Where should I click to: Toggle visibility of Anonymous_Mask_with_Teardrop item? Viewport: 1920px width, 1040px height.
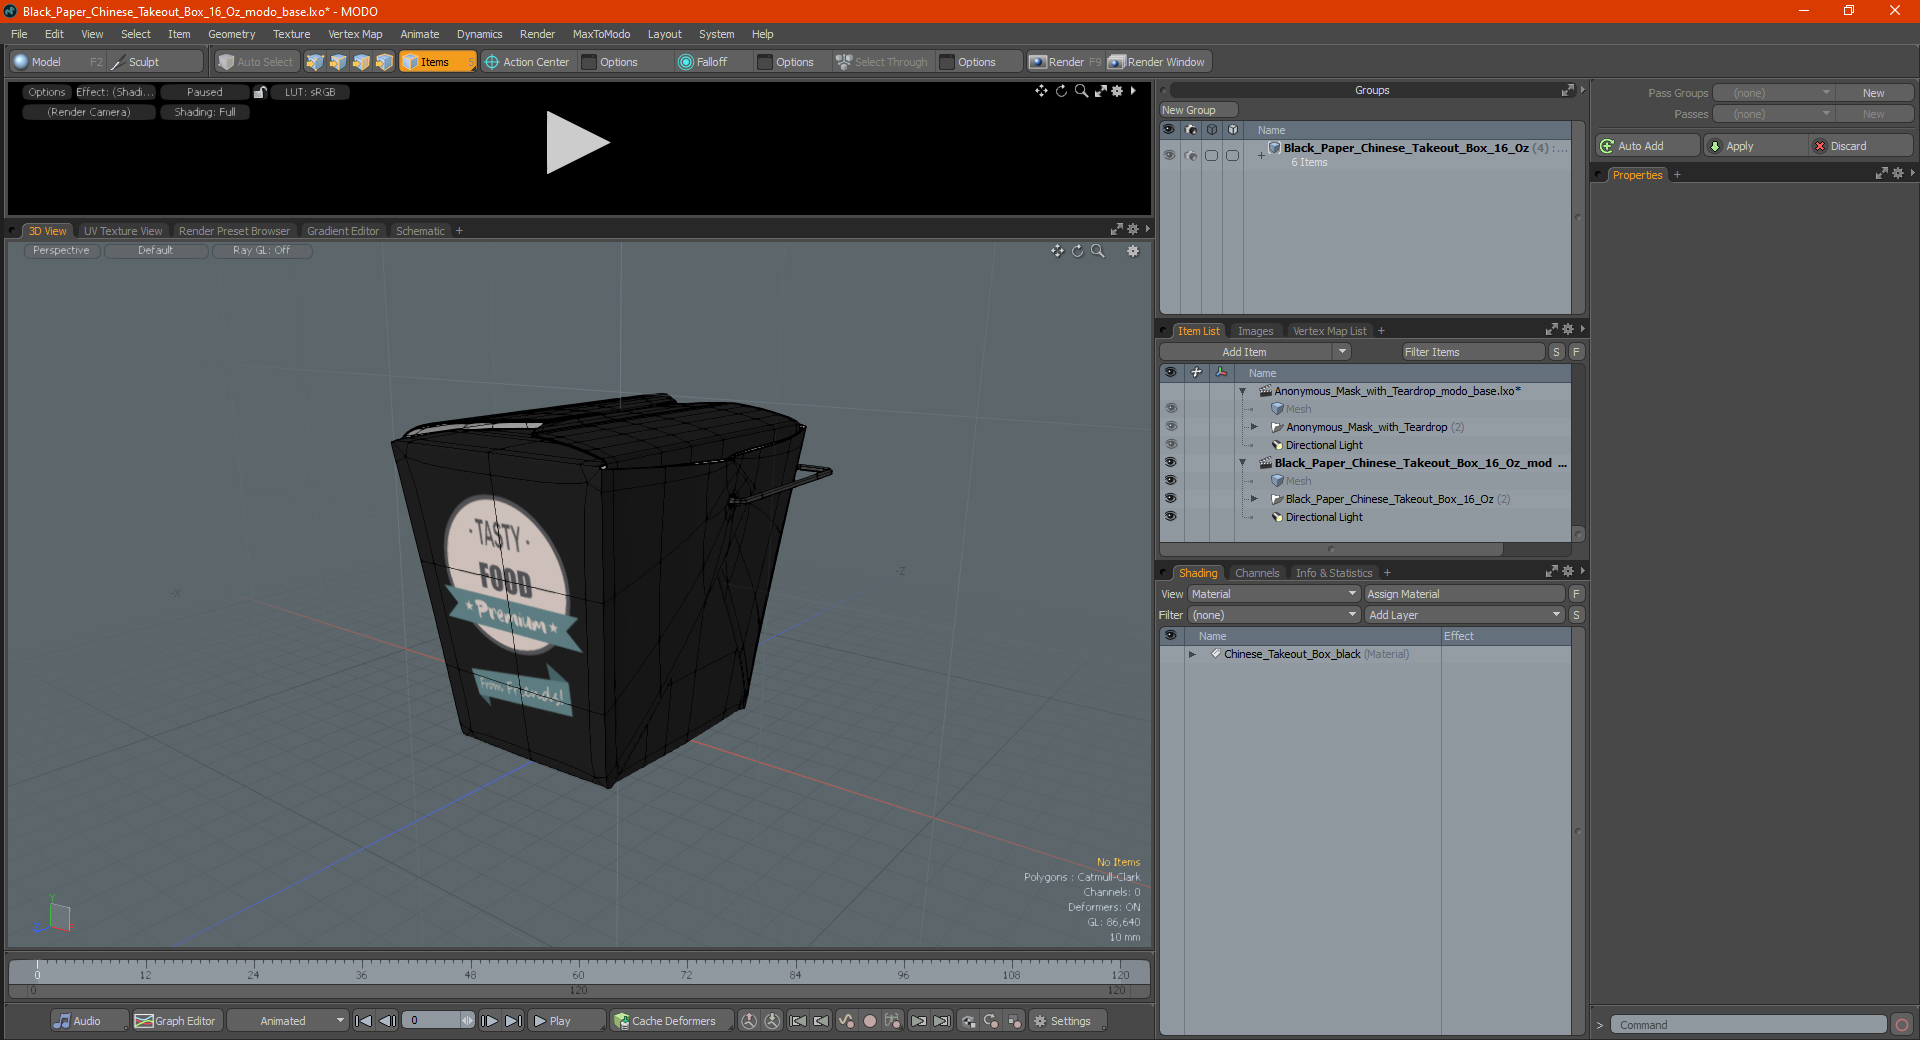coord(1170,427)
